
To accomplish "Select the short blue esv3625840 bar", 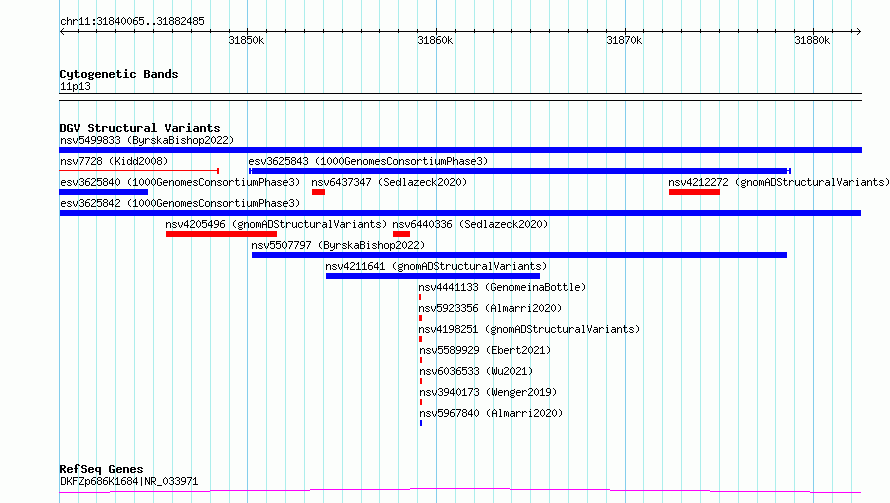I will click(x=103, y=192).
